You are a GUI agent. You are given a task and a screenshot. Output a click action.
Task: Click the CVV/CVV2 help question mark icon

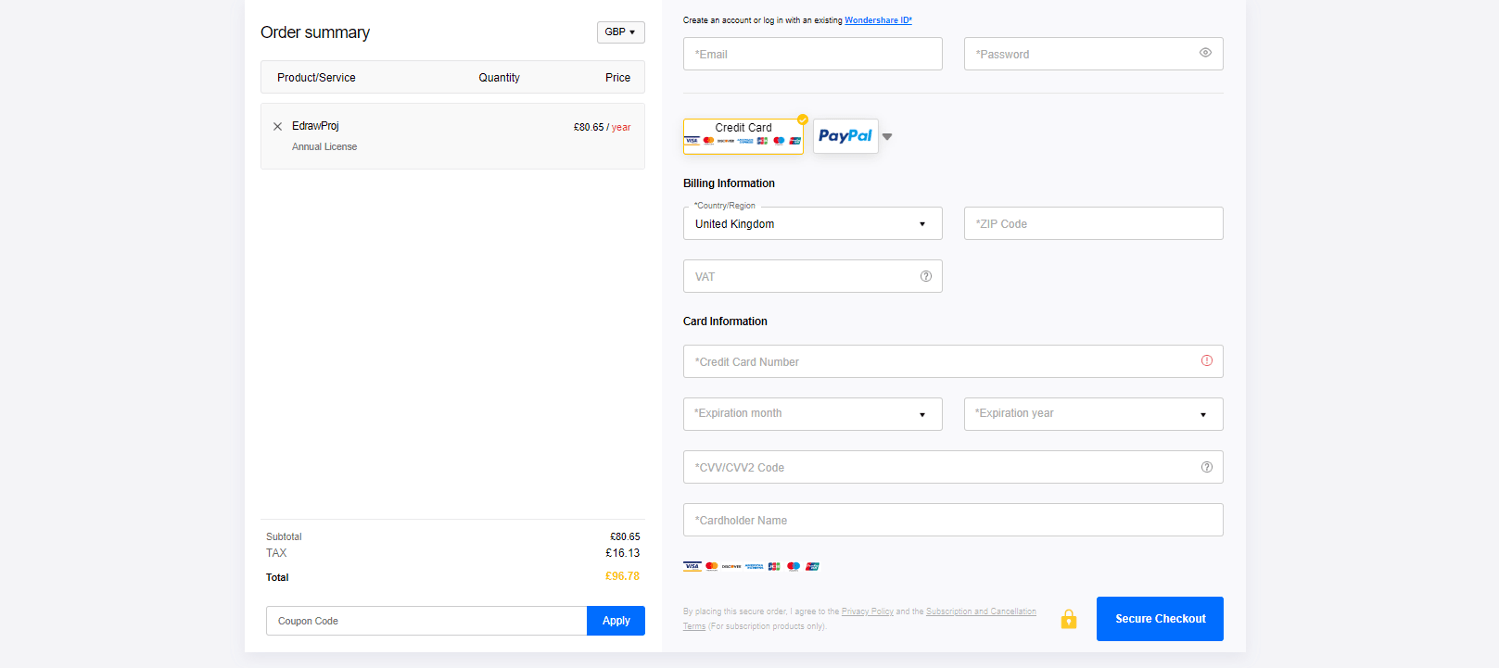click(1206, 466)
